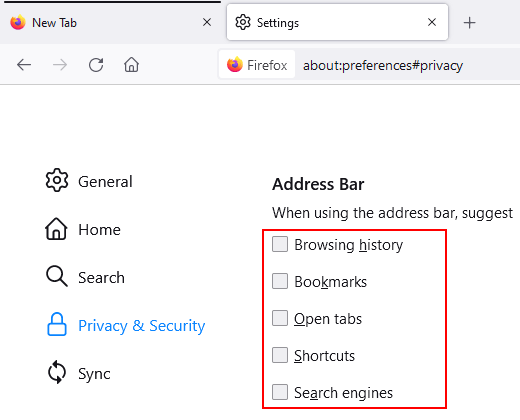Reload the current page
The image size is (520, 420).
pyautogui.click(x=96, y=65)
